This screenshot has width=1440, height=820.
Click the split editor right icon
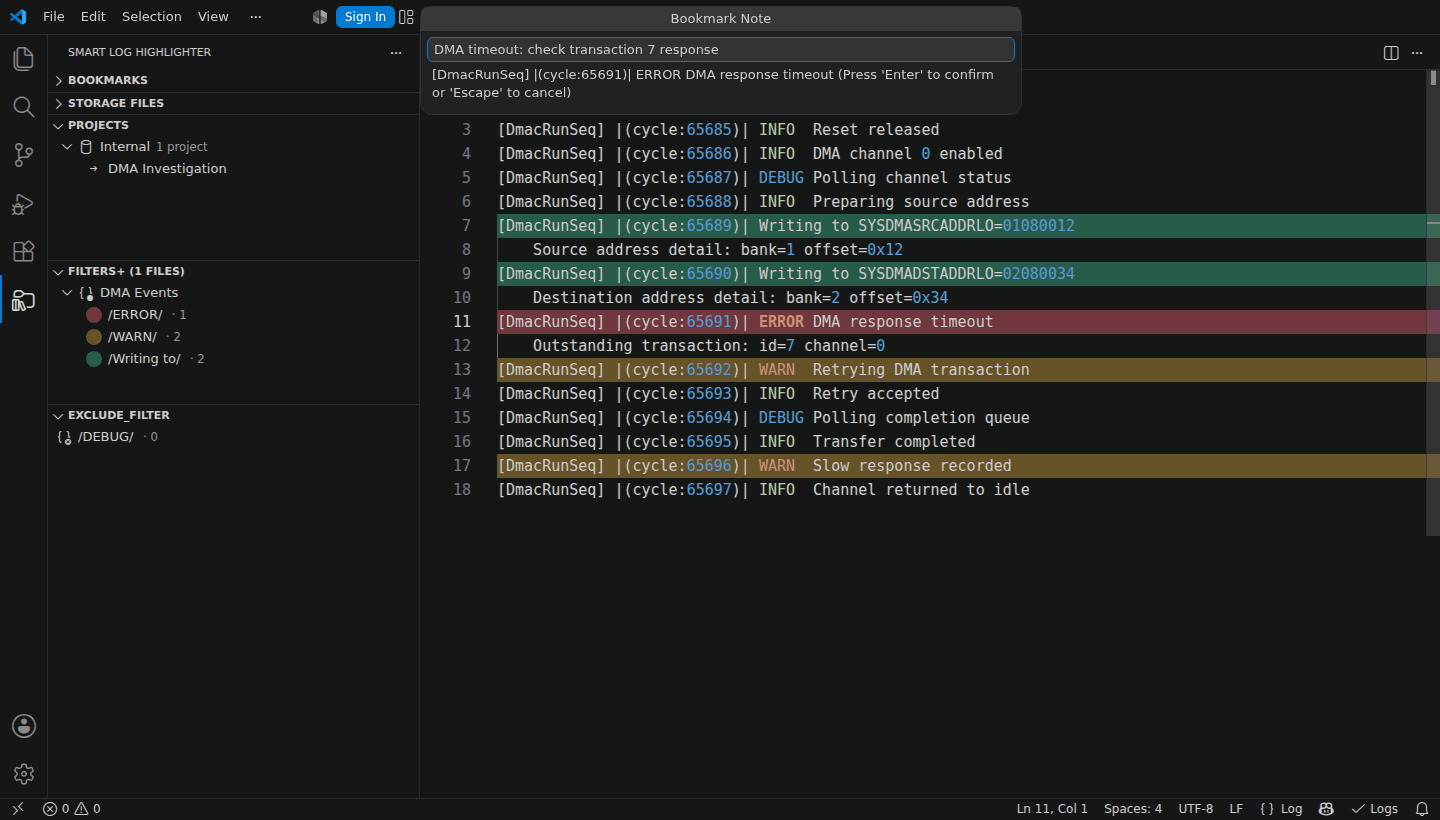click(1391, 53)
